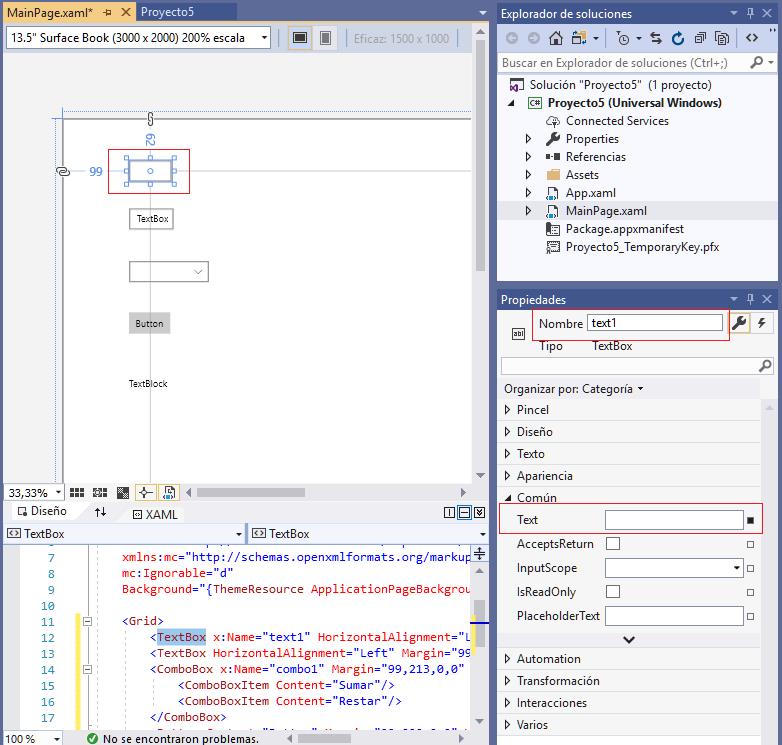Click the Text property input field
The width and height of the screenshot is (782, 745).
(674, 520)
